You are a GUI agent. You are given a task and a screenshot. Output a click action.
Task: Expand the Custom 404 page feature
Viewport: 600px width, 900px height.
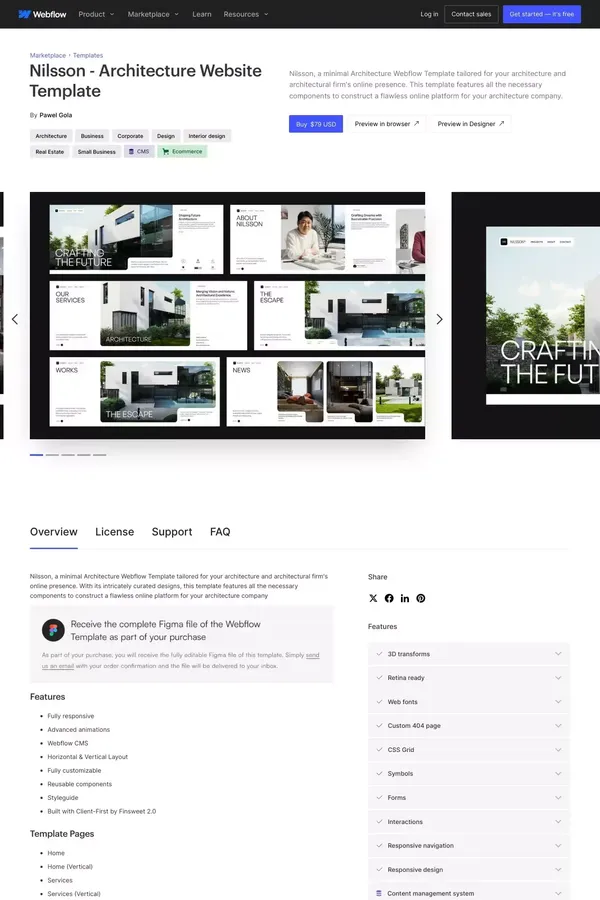pos(469,726)
